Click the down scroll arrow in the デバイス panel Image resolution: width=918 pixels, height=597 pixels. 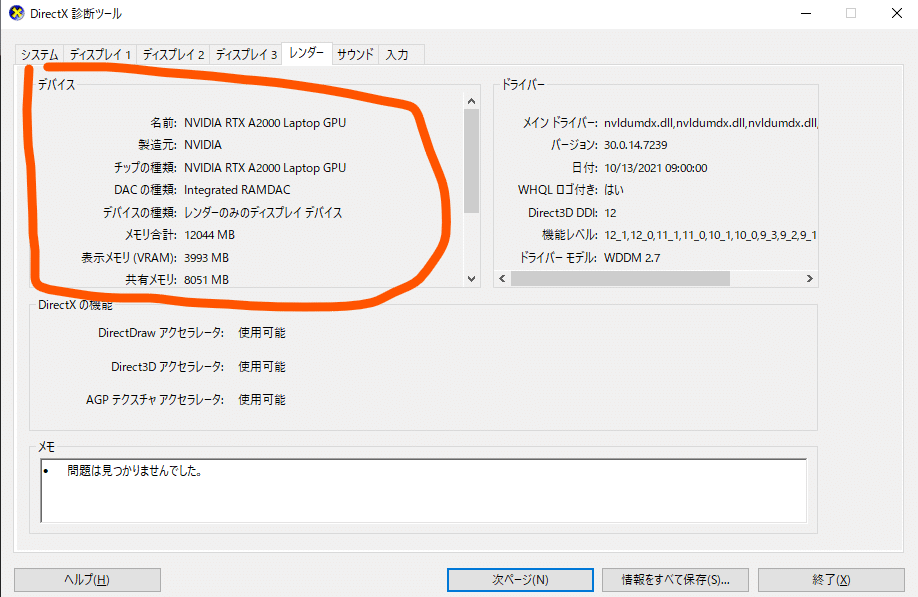[469, 280]
